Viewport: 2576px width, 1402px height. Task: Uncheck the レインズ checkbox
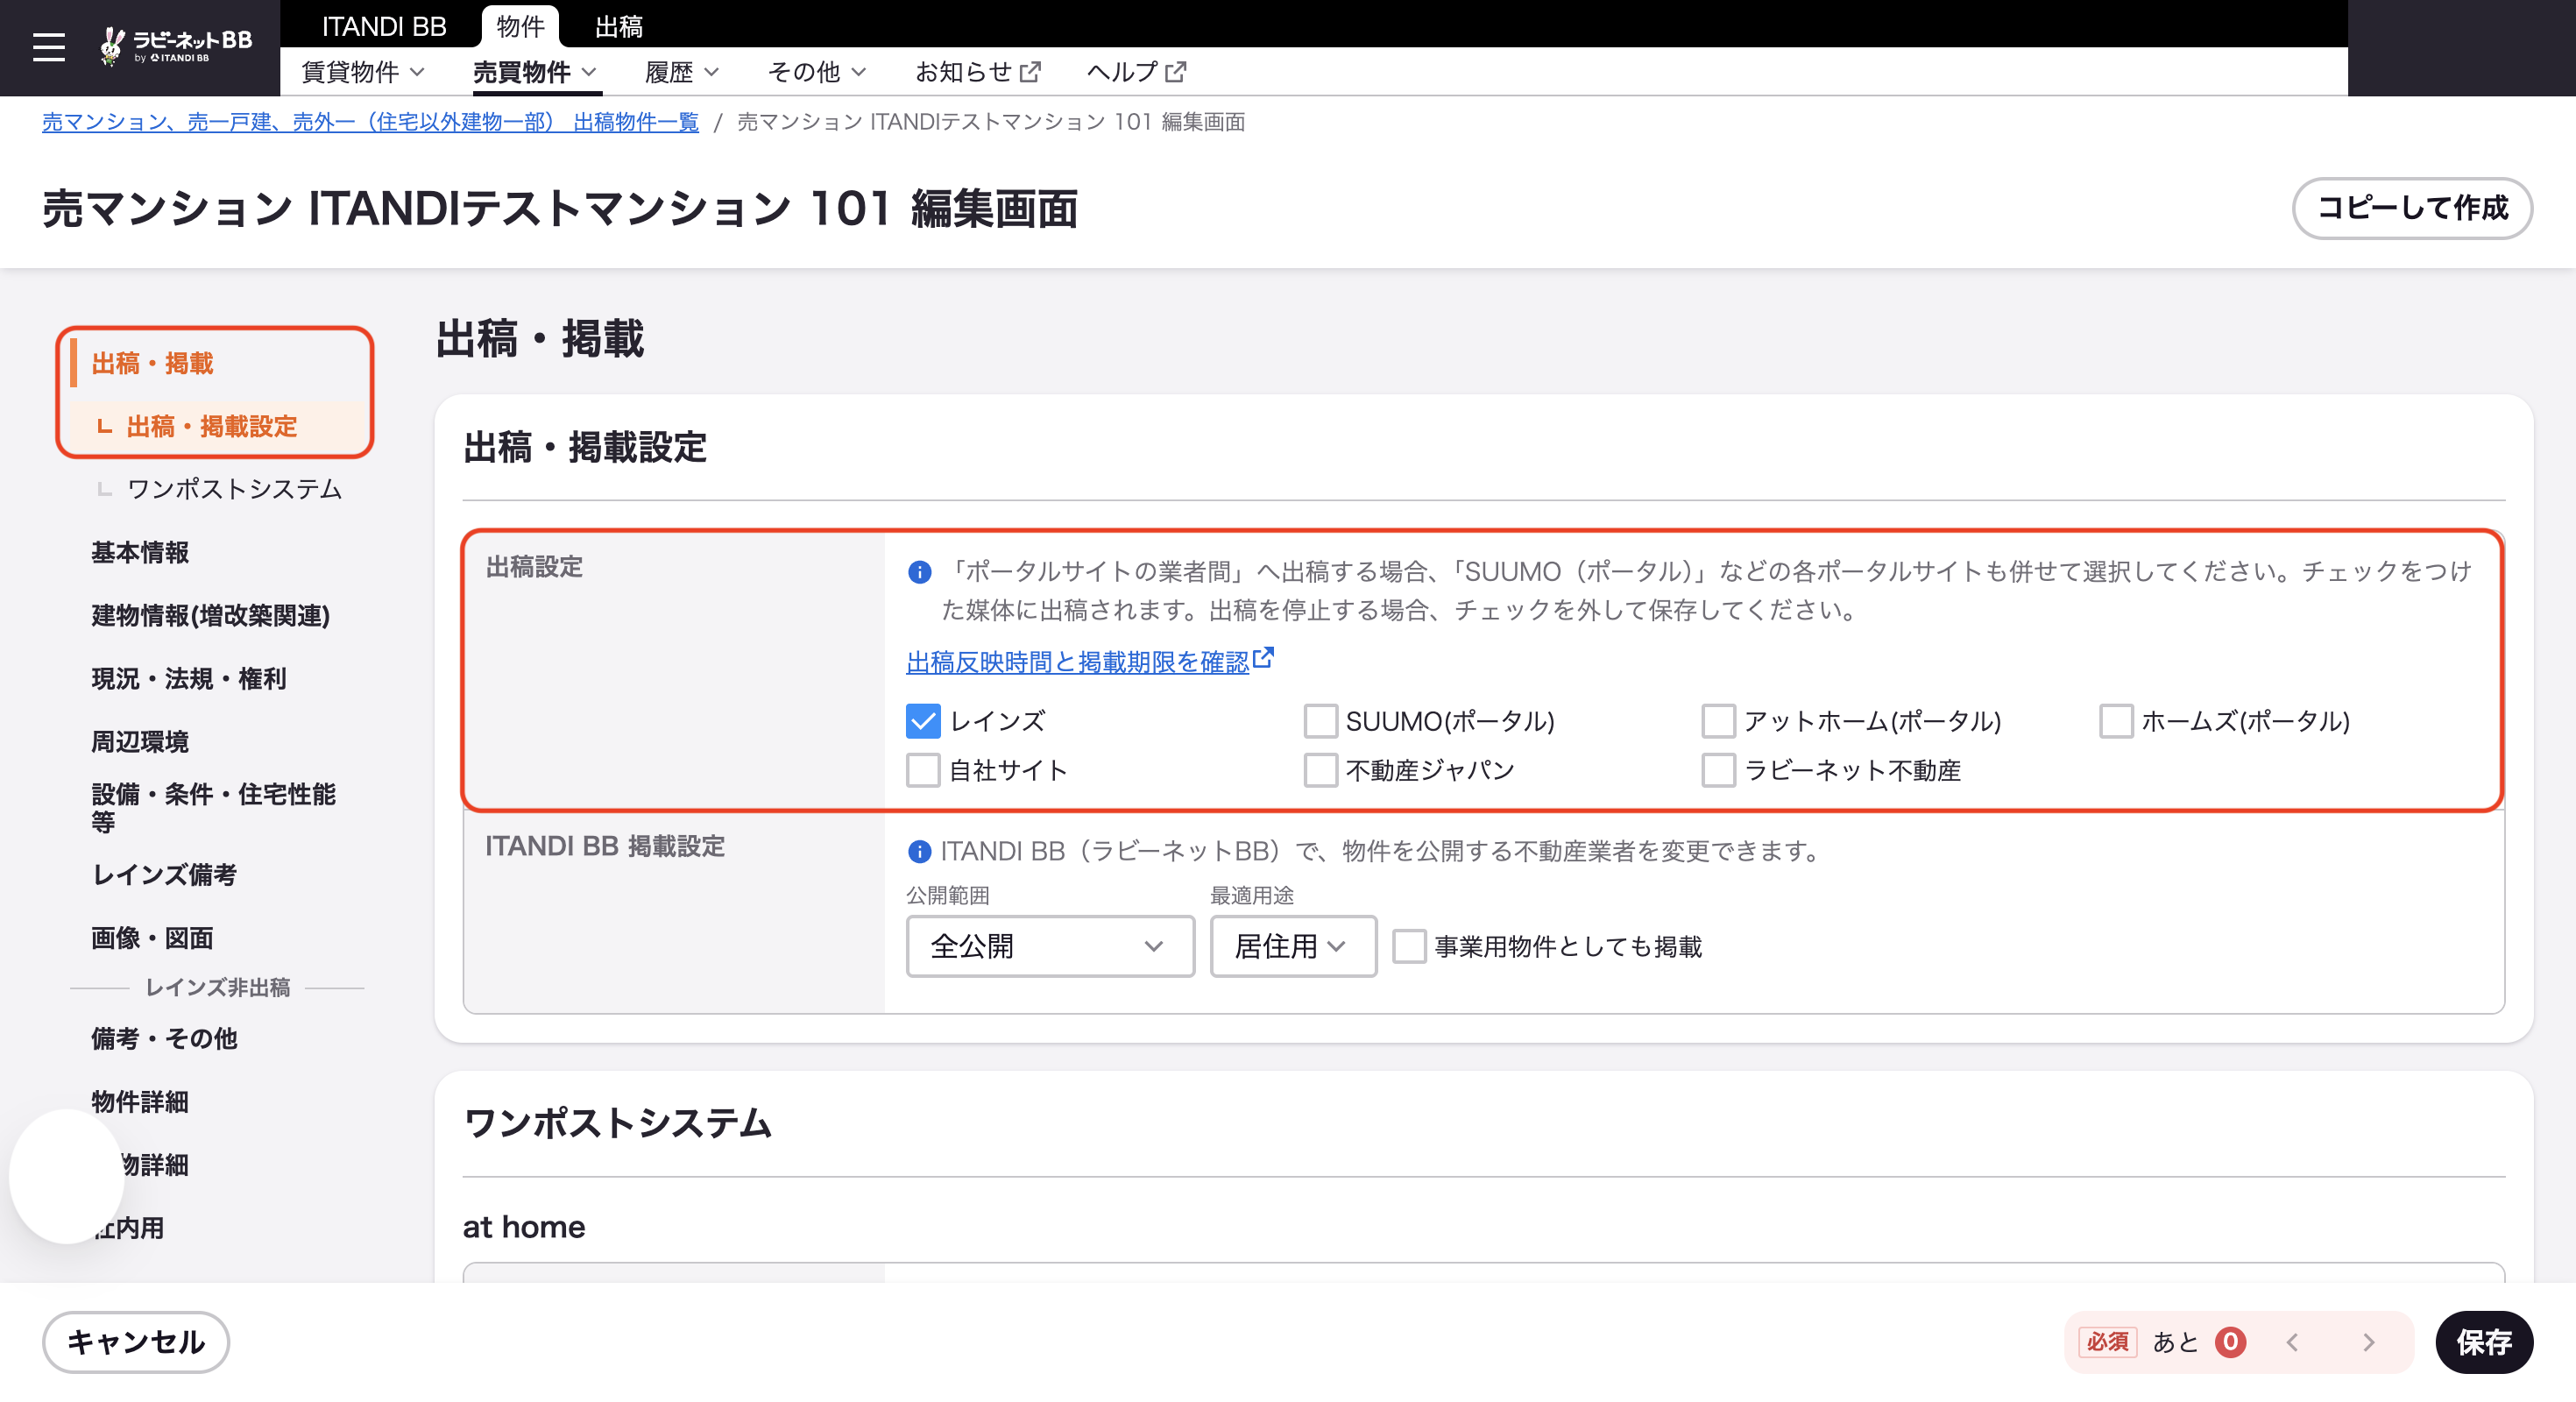click(923, 721)
